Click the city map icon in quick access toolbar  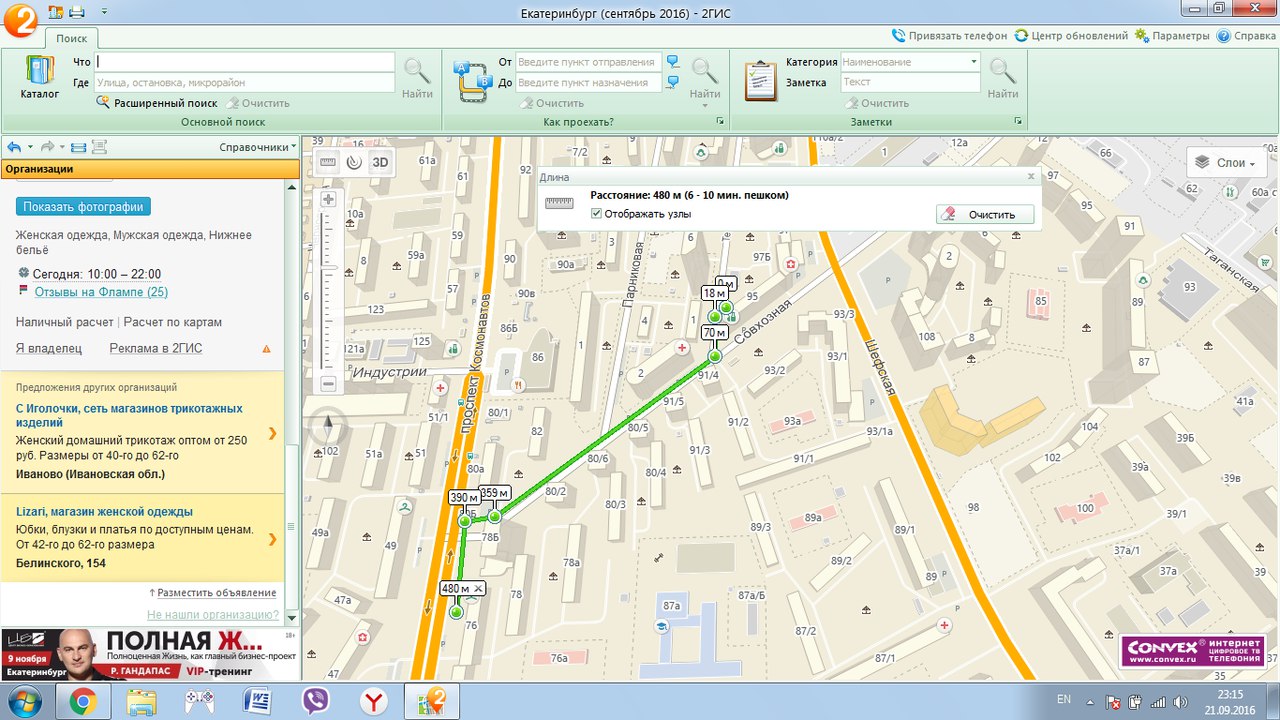(x=54, y=11)
